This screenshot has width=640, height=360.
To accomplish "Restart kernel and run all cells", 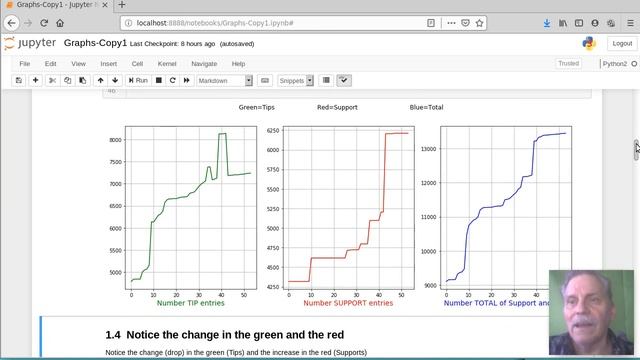I will (187, 80).
